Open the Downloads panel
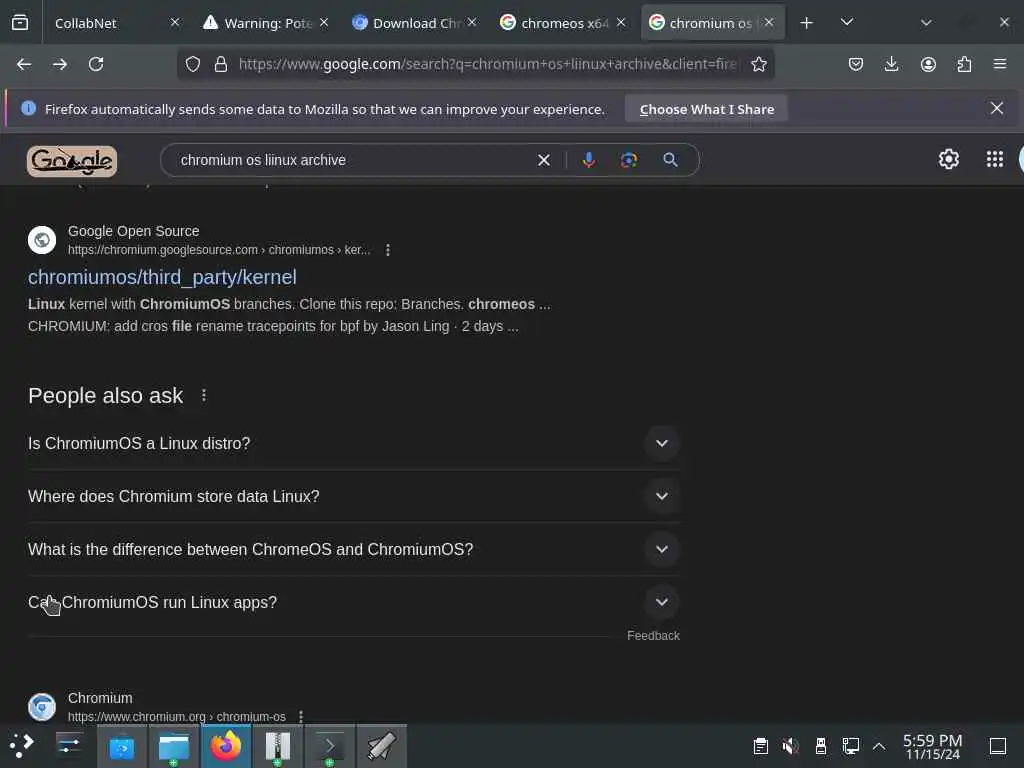Viewport: 1024px width, 768px height. pyautogui.click(x=891, y=64)
